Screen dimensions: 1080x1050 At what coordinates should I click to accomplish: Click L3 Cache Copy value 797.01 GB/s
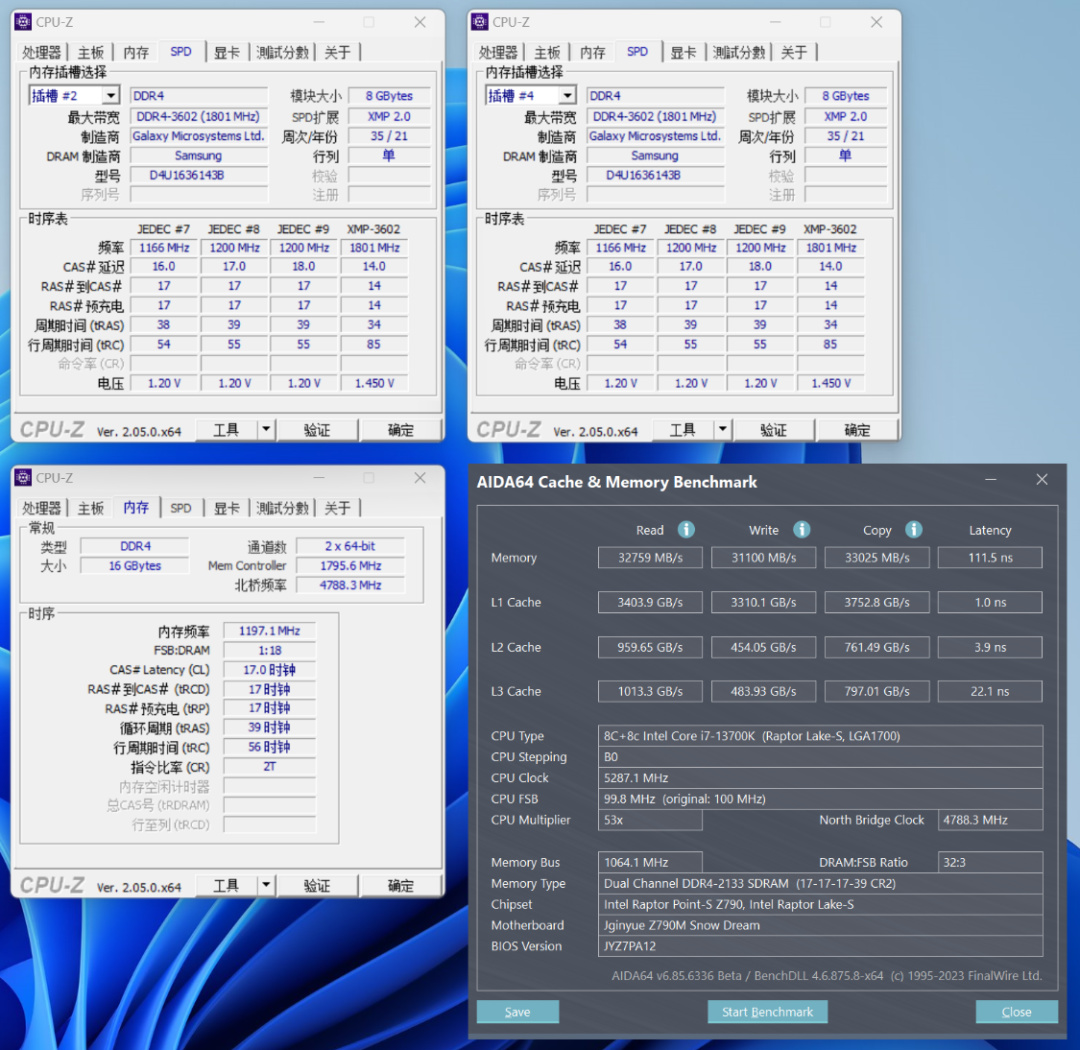tap(877, 691)
